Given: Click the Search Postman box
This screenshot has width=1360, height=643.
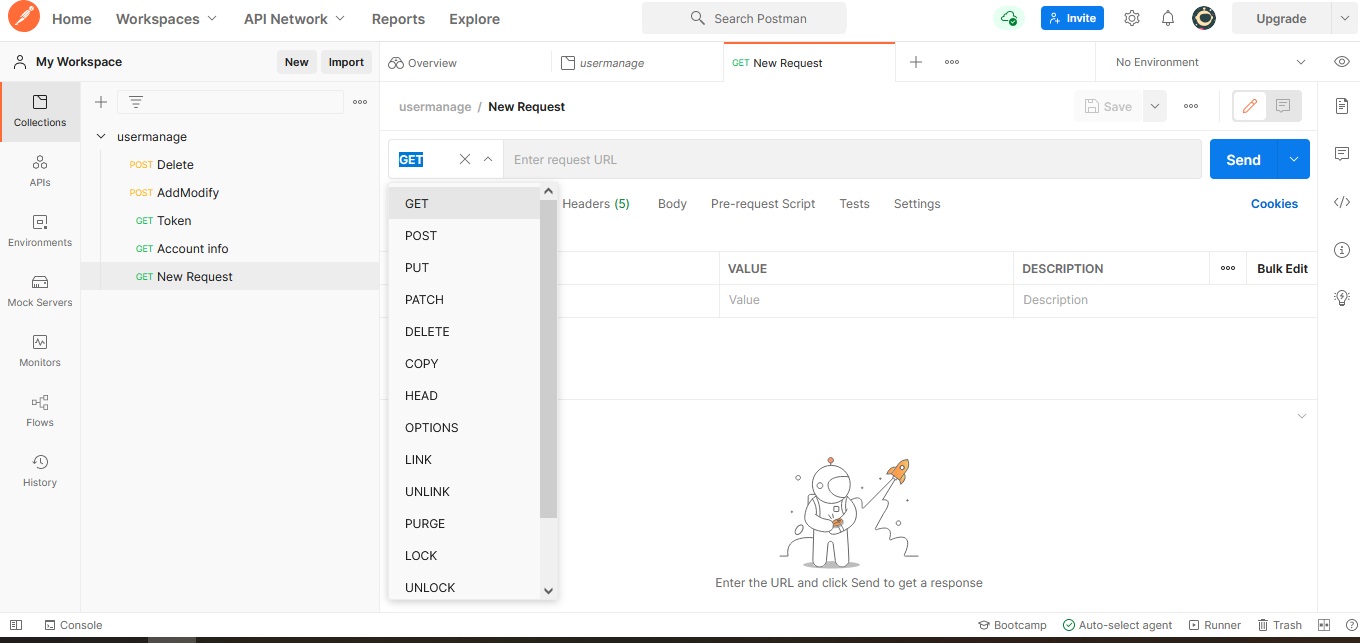Looking at the screenshot, I should [x=744, y=18].
